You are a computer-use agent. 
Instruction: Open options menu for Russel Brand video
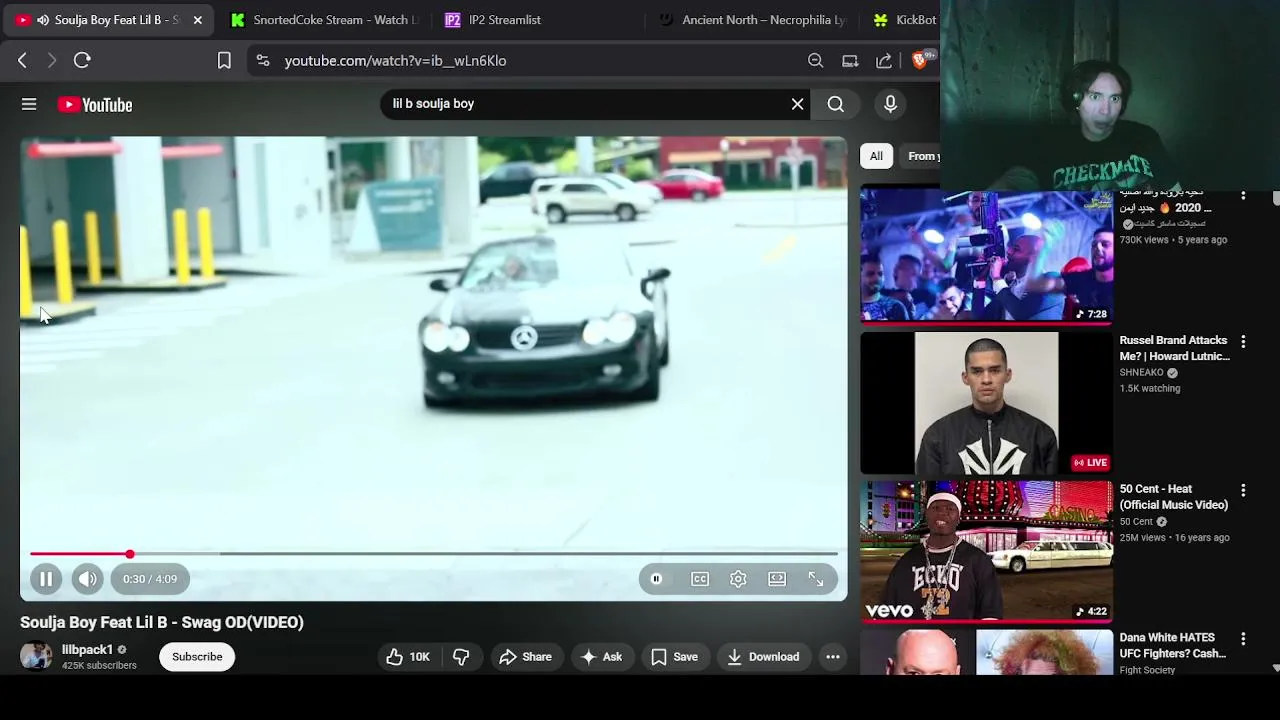1243,342
